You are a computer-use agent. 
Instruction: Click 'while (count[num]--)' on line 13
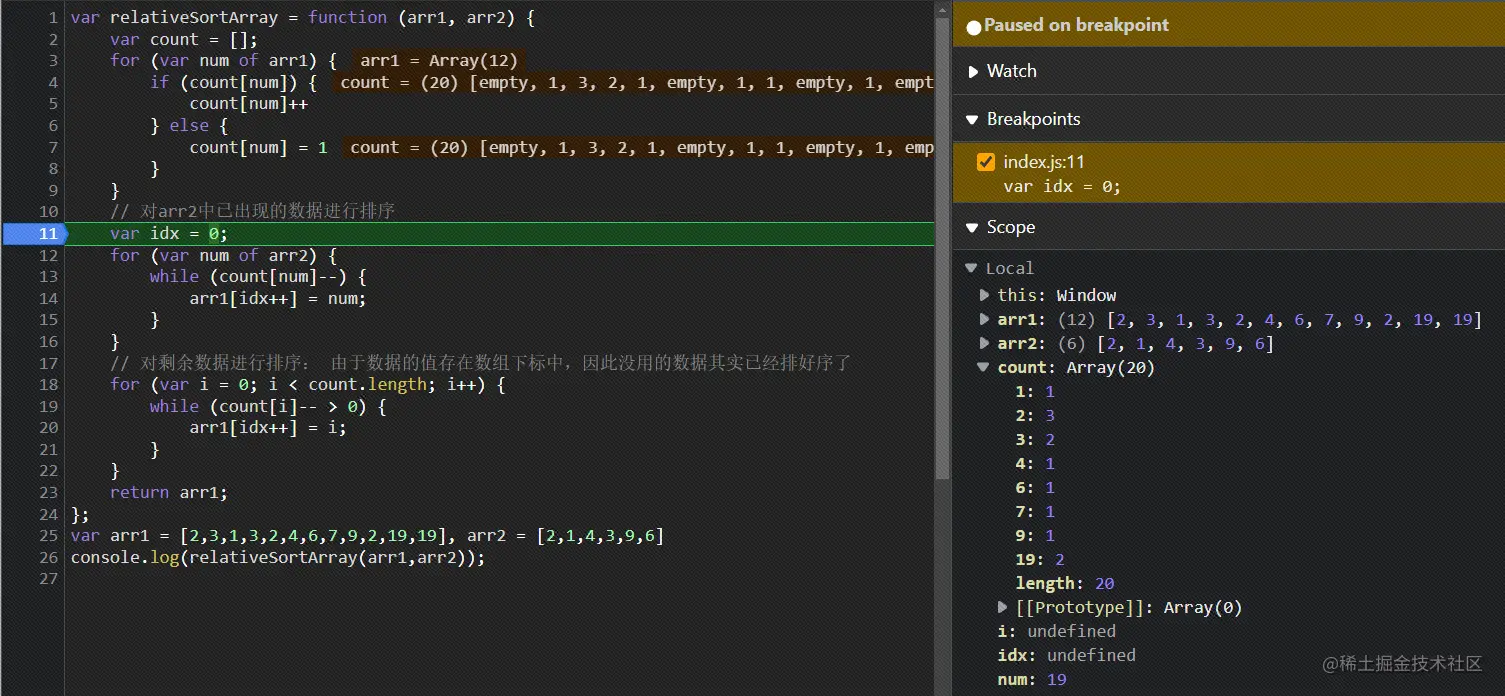pyautogui.click(x=248, y=277)
